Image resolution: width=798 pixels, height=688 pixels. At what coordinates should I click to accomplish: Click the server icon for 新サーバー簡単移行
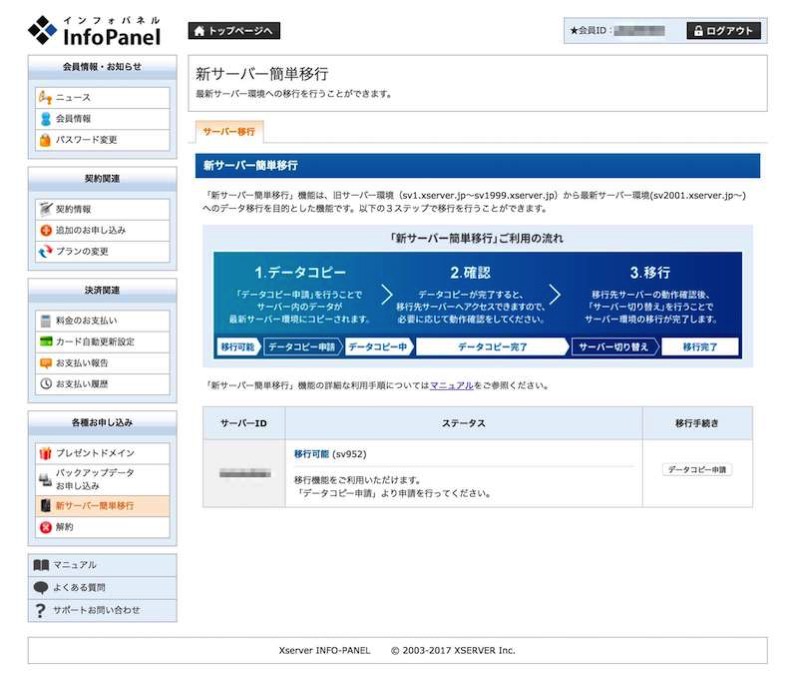[46, 505]
